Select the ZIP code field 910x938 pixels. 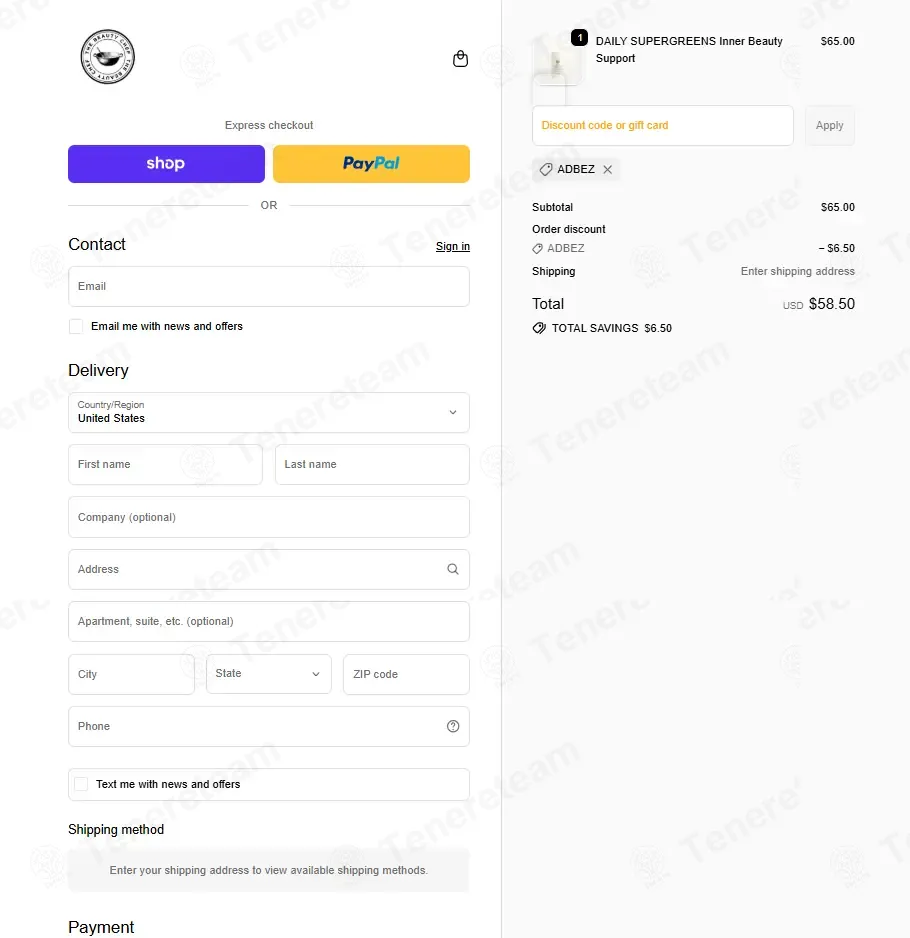(406, 674)
